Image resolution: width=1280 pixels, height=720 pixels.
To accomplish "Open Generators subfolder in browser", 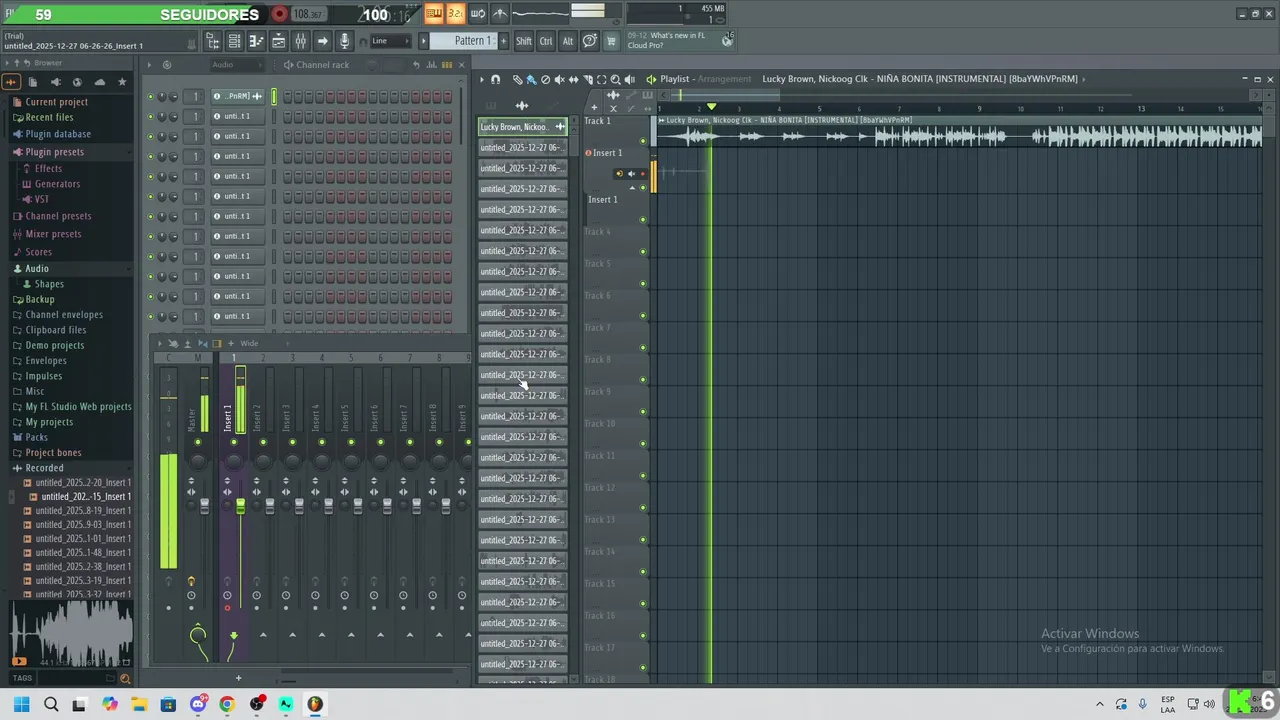I will pos(57,184).
